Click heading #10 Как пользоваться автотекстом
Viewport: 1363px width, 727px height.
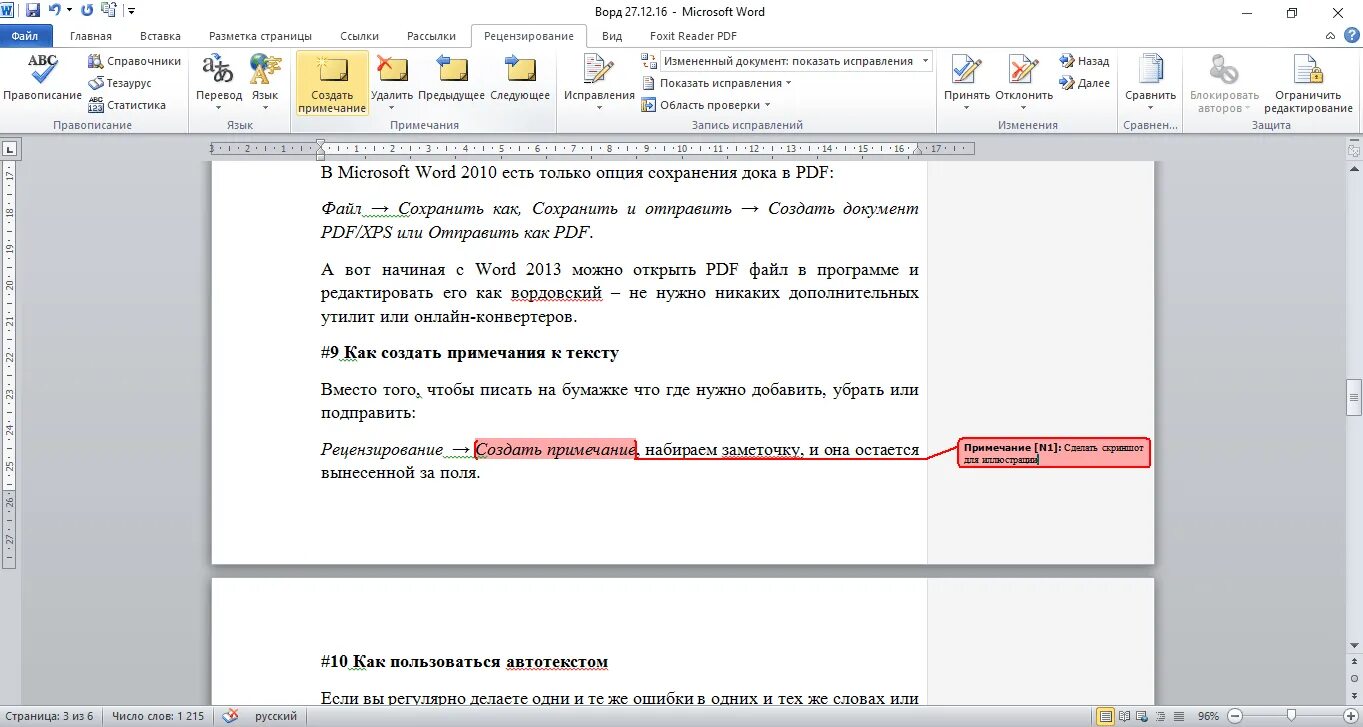point(464,662)
